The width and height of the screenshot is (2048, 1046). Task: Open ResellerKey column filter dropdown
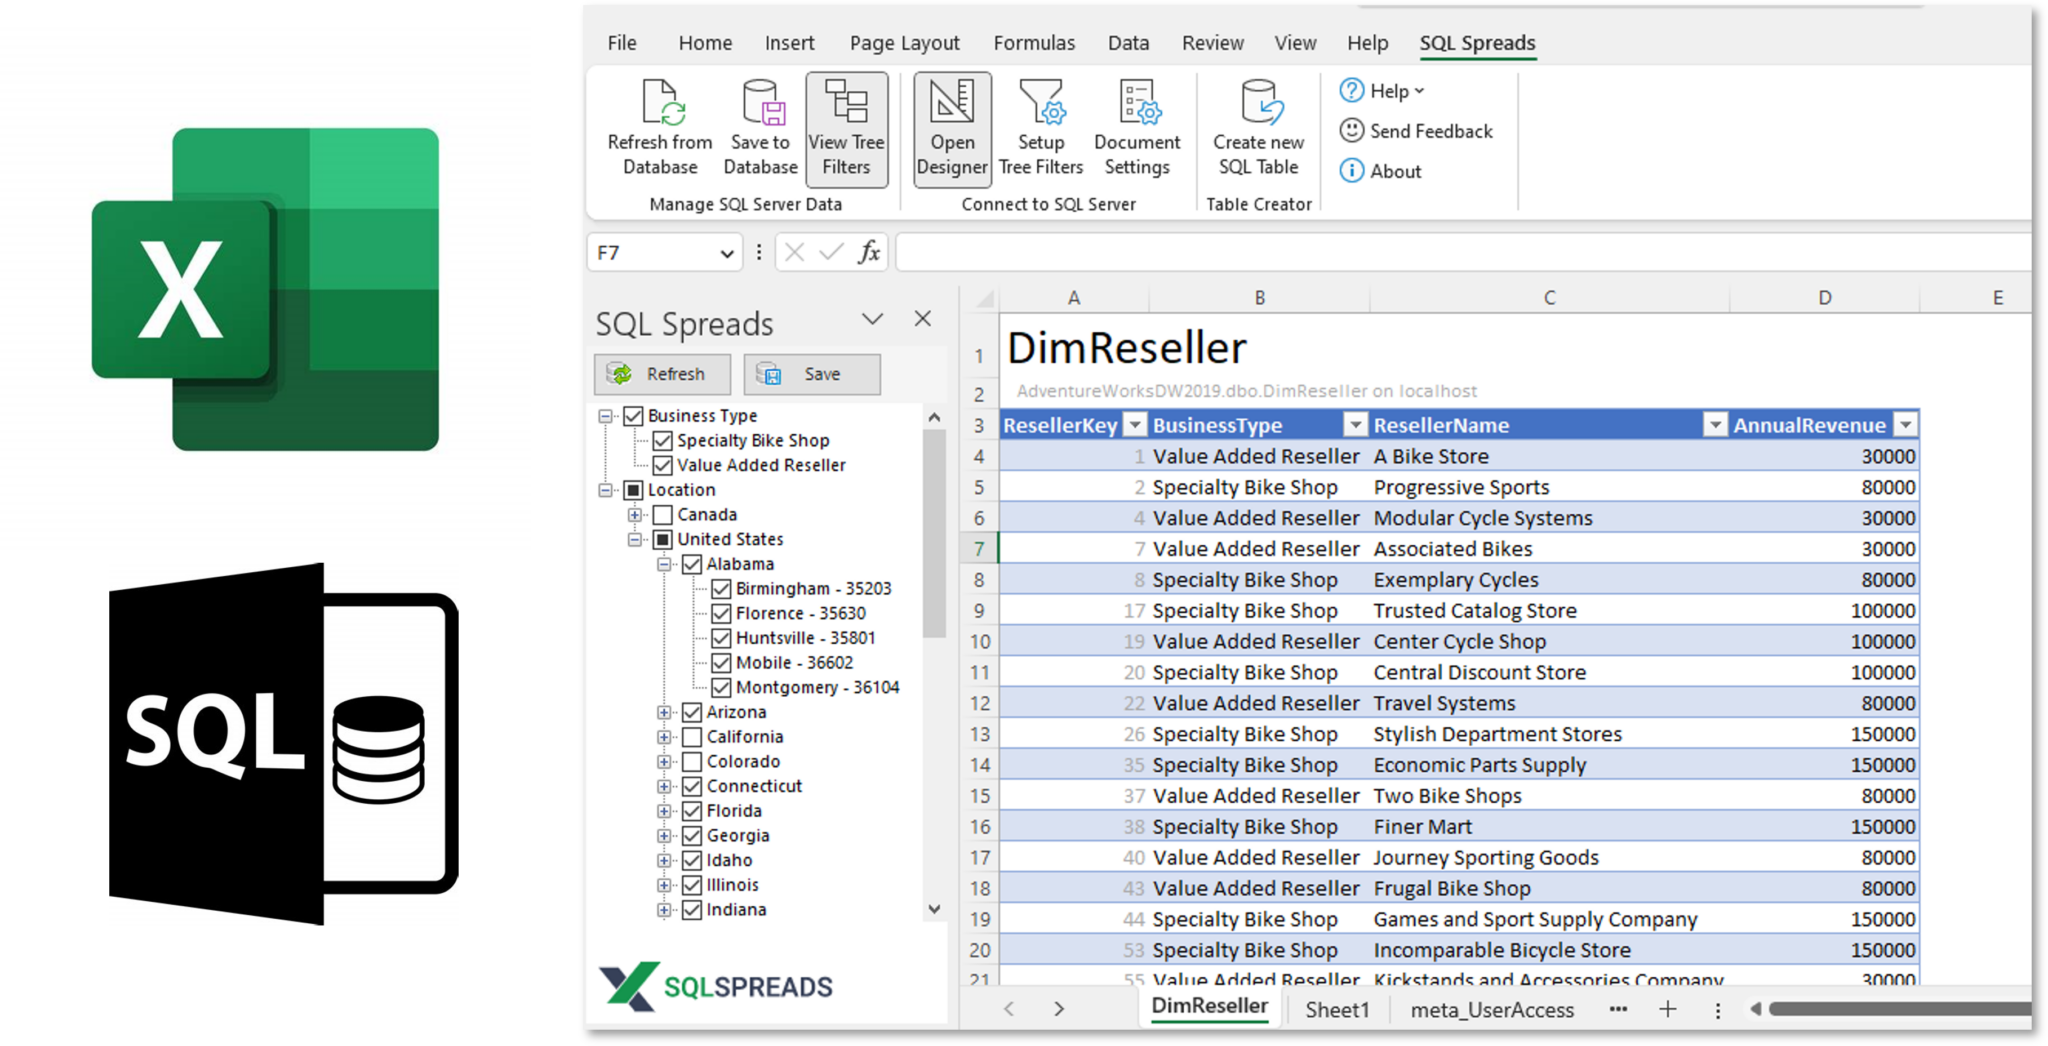click(x=1134, y=425)
